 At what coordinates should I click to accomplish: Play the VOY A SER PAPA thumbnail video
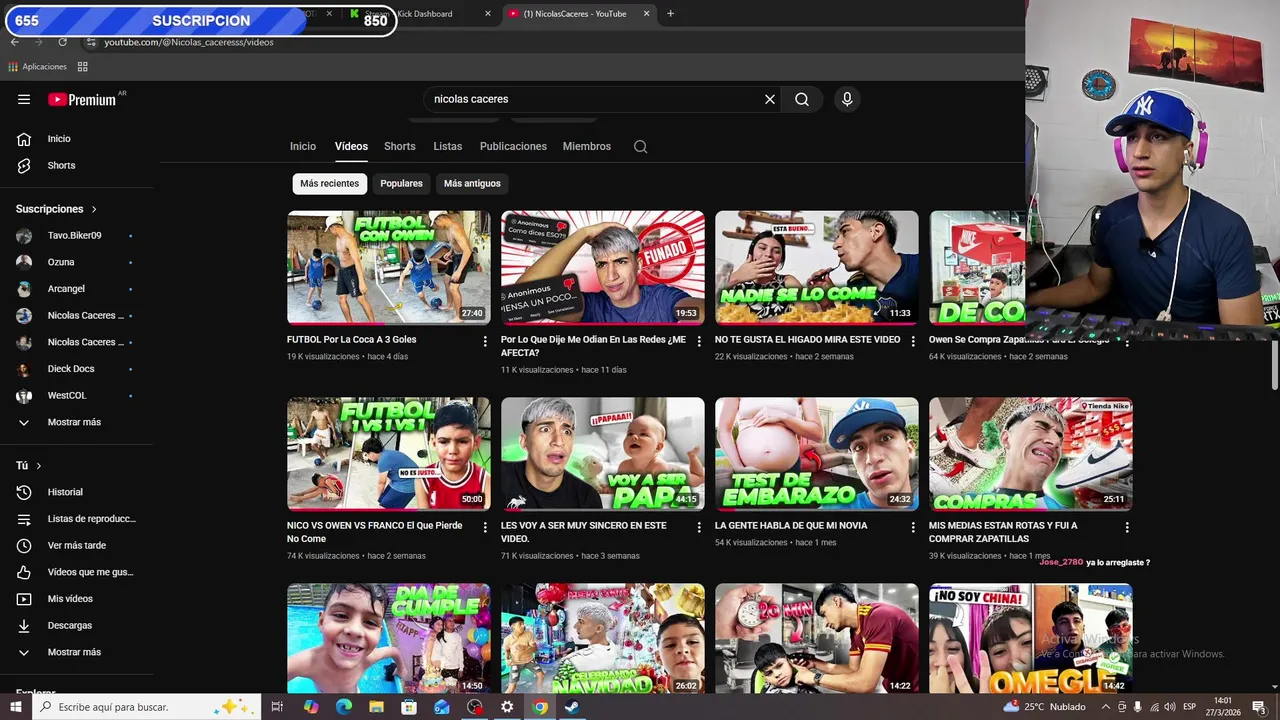point(603,454)
